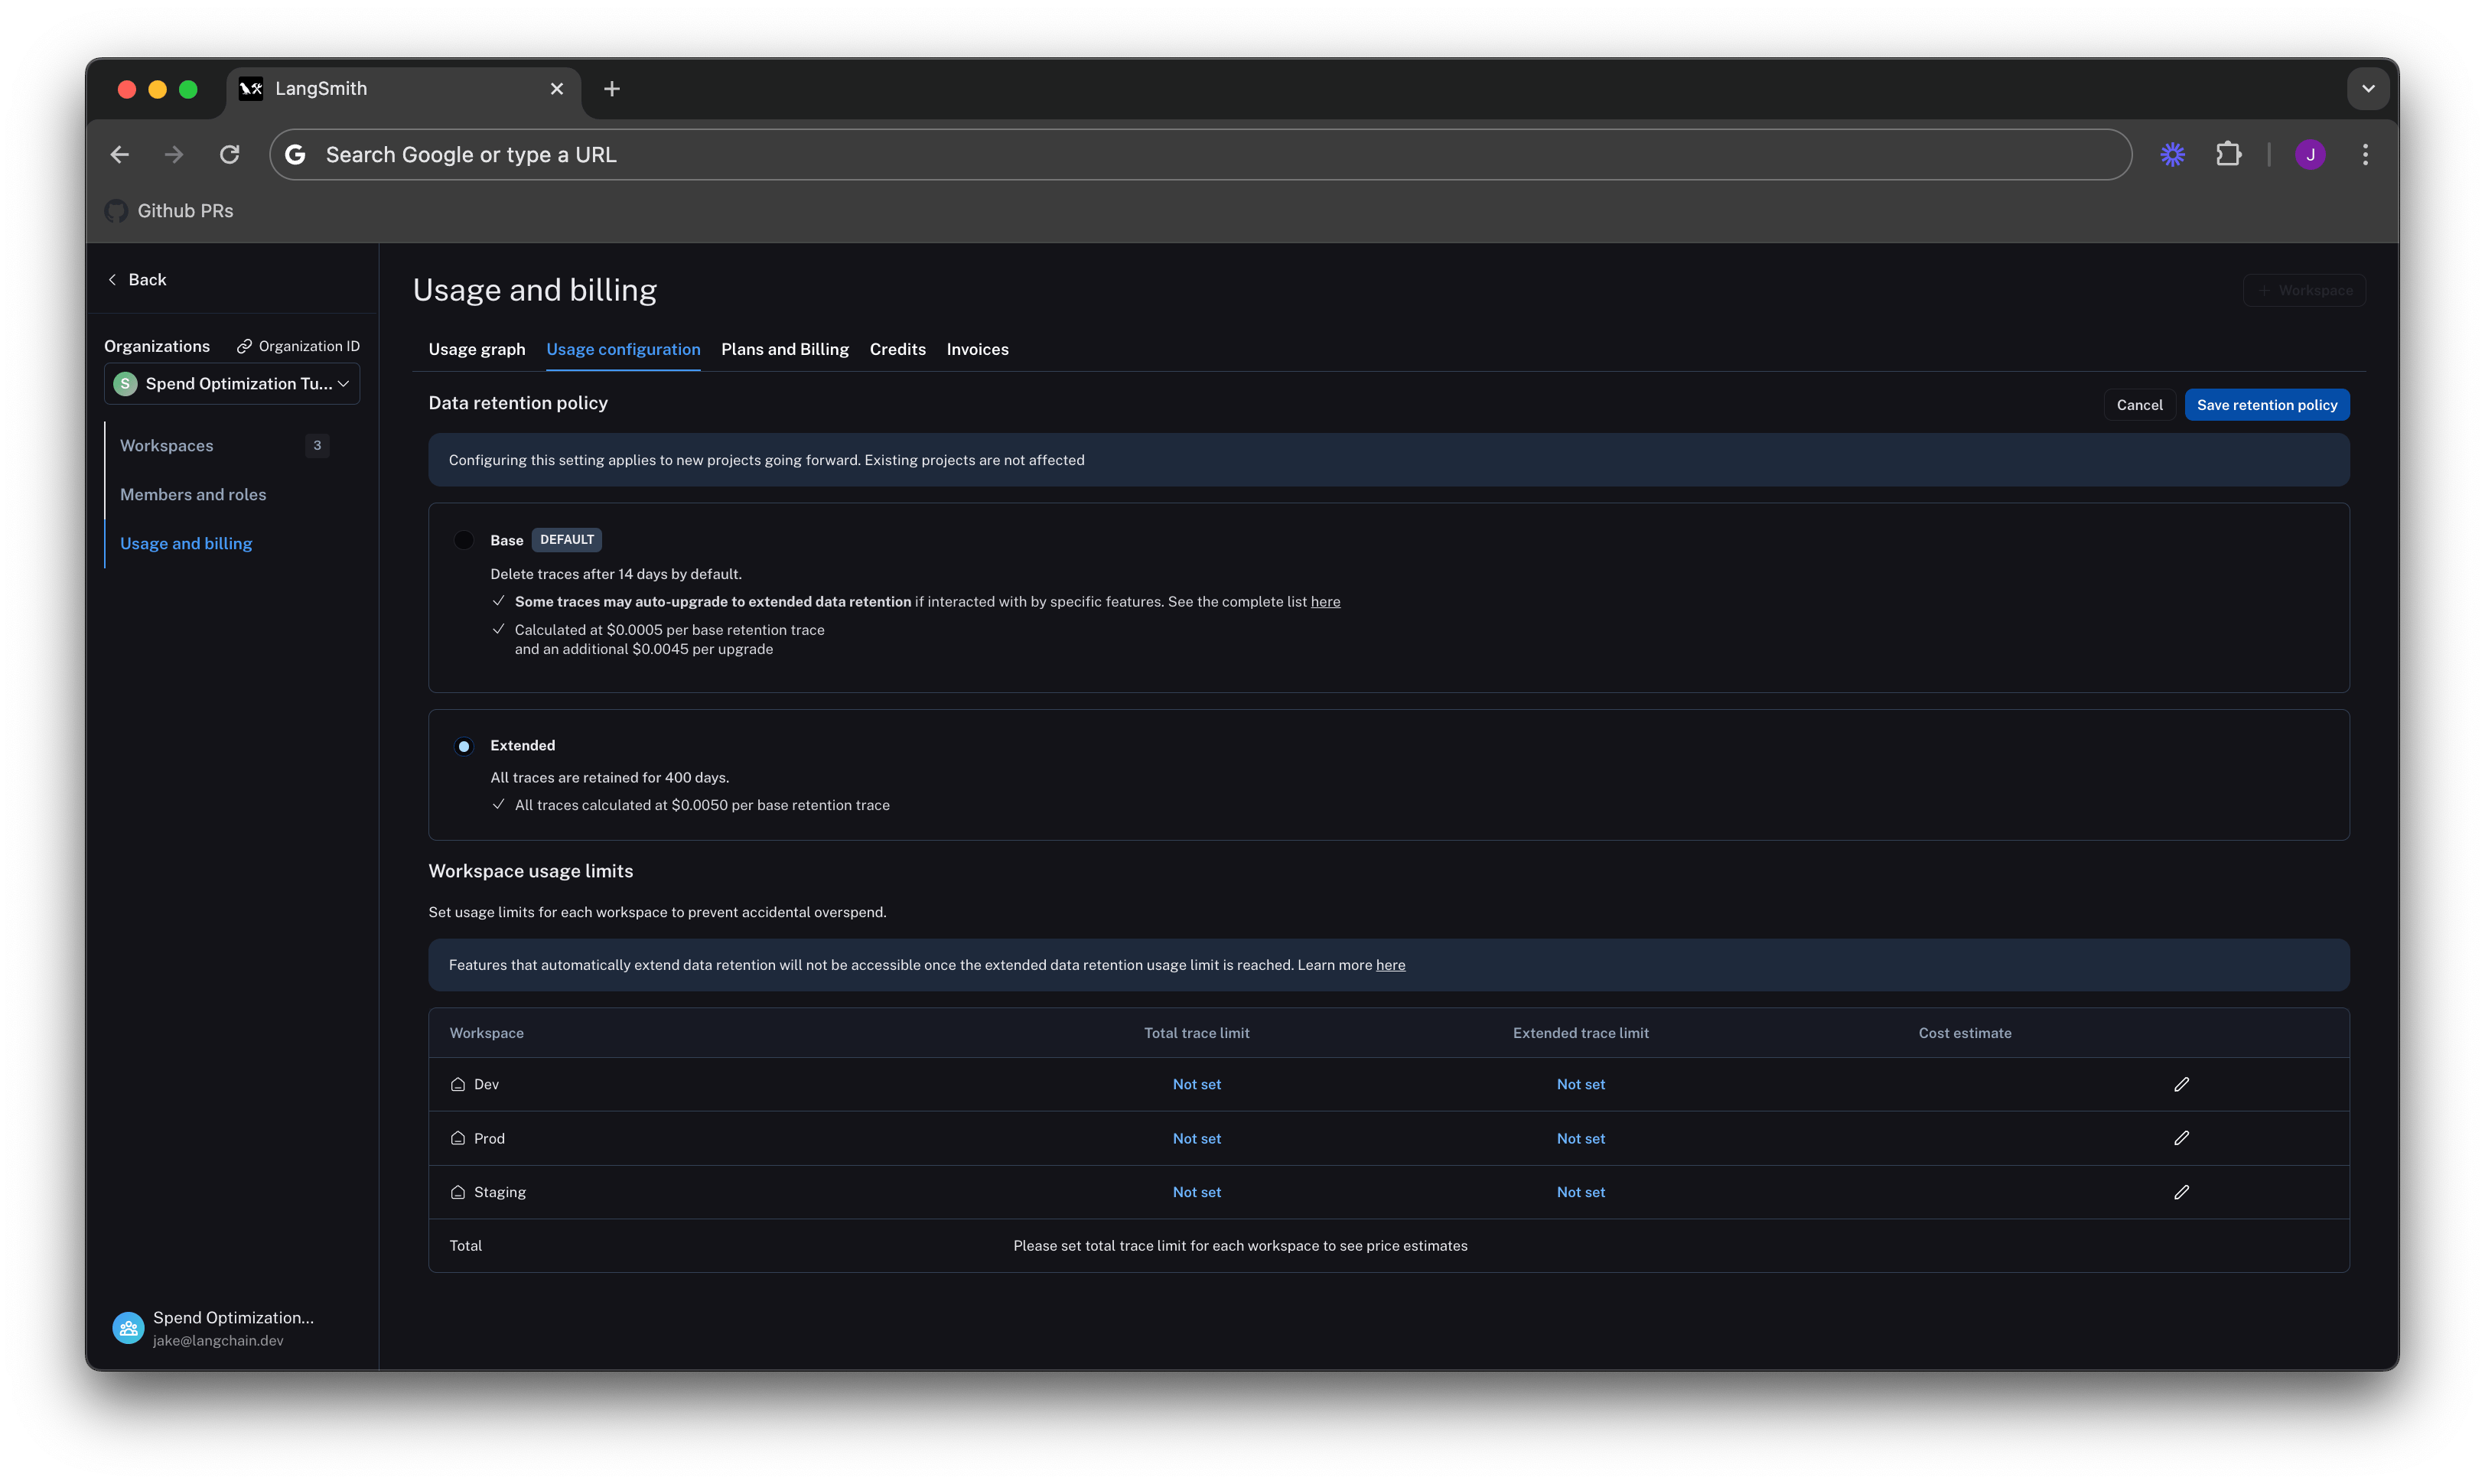Click the Staging total trace limit value
Image resolution: width=2485 pixels, height=1484 pixels.
pos(1197,1193)
